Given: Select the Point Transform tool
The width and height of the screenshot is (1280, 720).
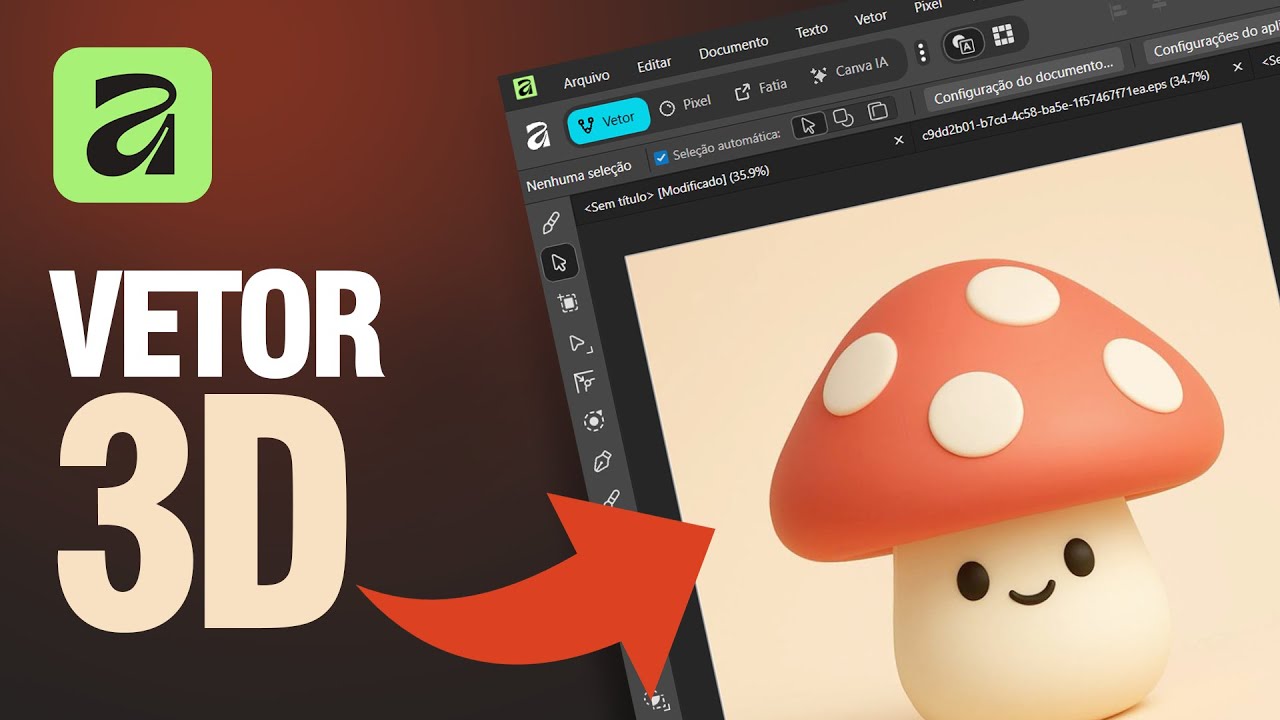Looking at the screenshot, I should (584, 381).
